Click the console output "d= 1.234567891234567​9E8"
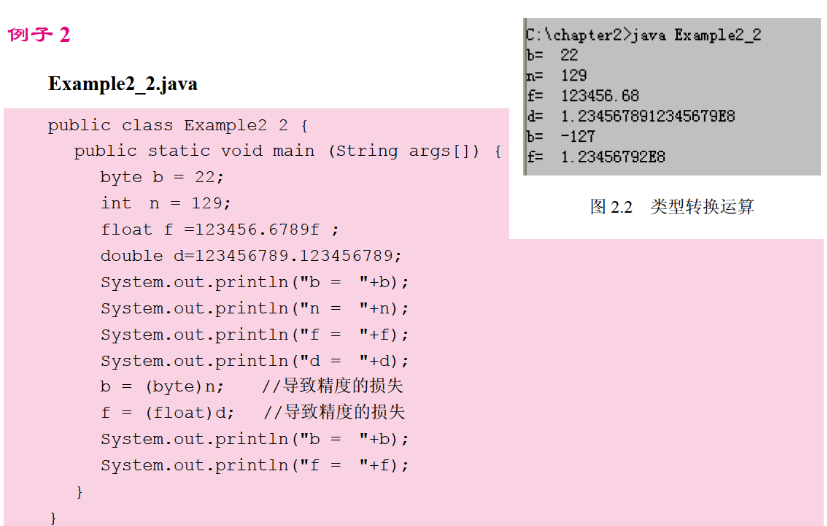Viewport: 827px width, 526px height. (x=630, y=116)
